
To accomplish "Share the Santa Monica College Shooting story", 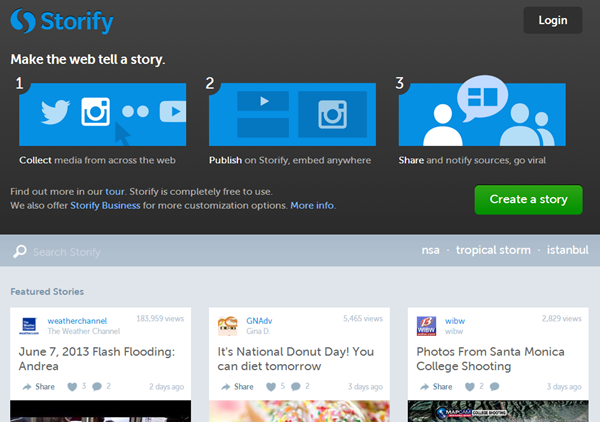I will coord(436,387).
